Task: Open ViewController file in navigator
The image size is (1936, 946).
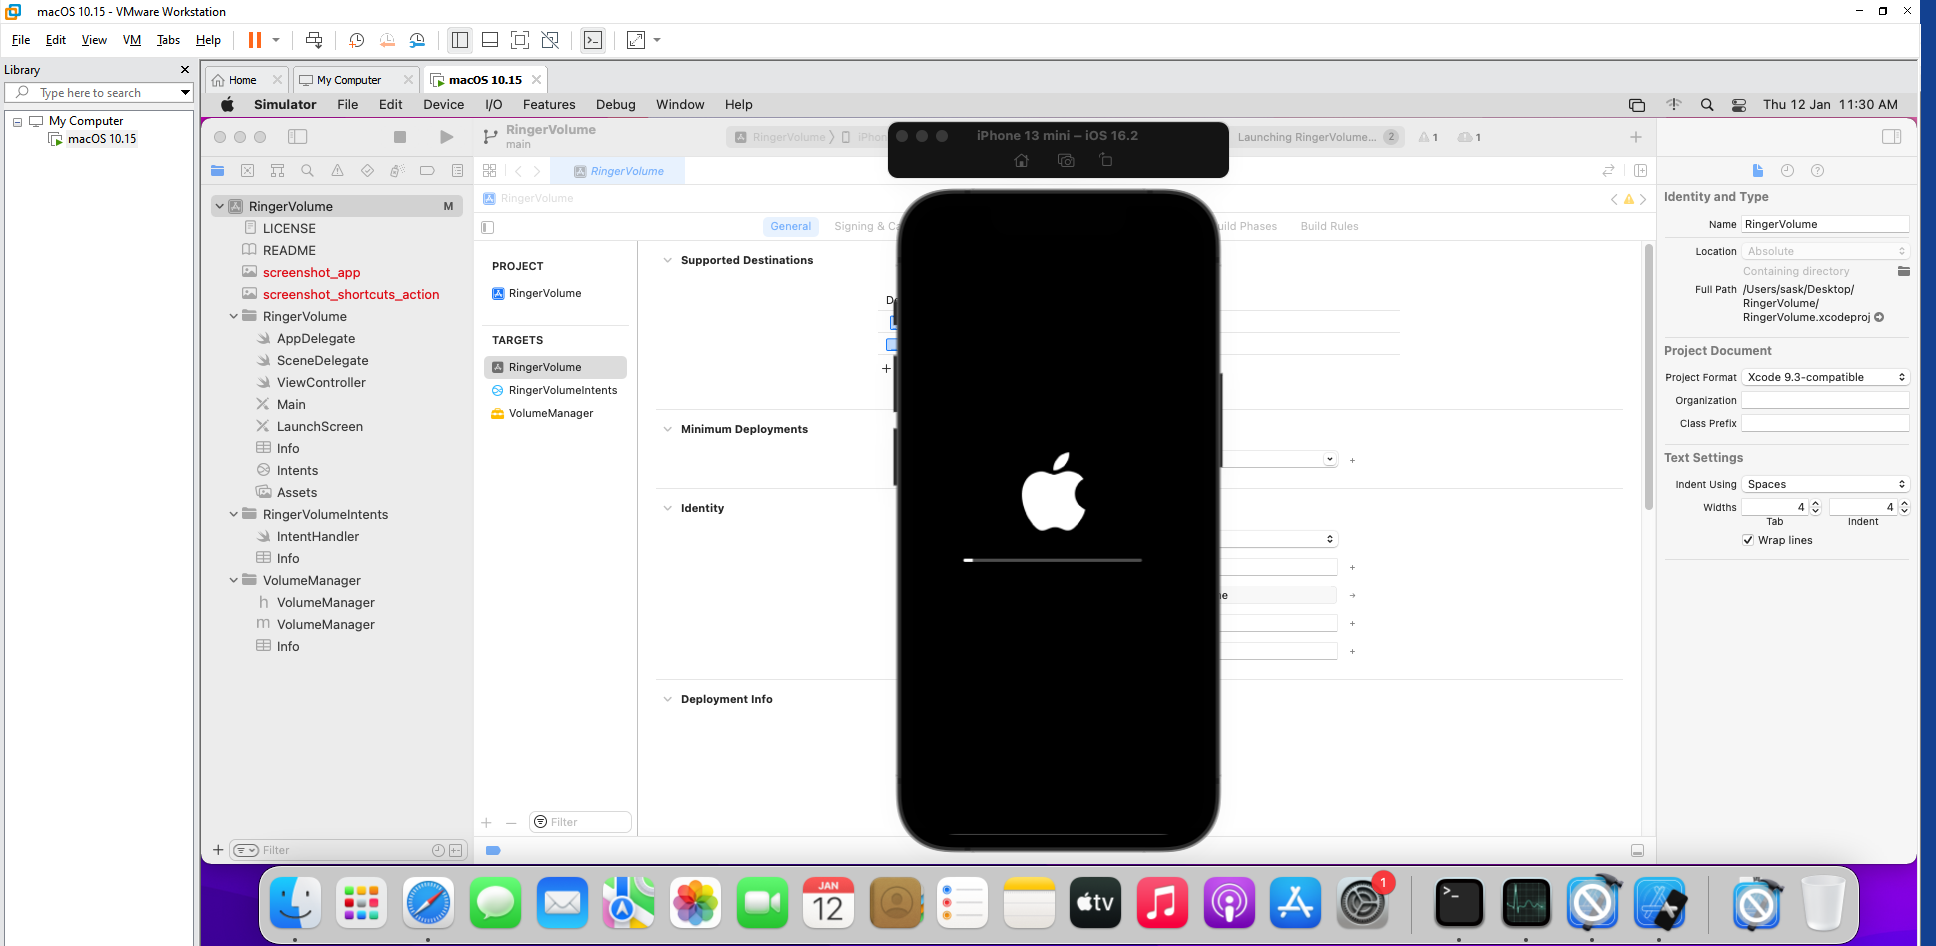Action: click(321, 382)
